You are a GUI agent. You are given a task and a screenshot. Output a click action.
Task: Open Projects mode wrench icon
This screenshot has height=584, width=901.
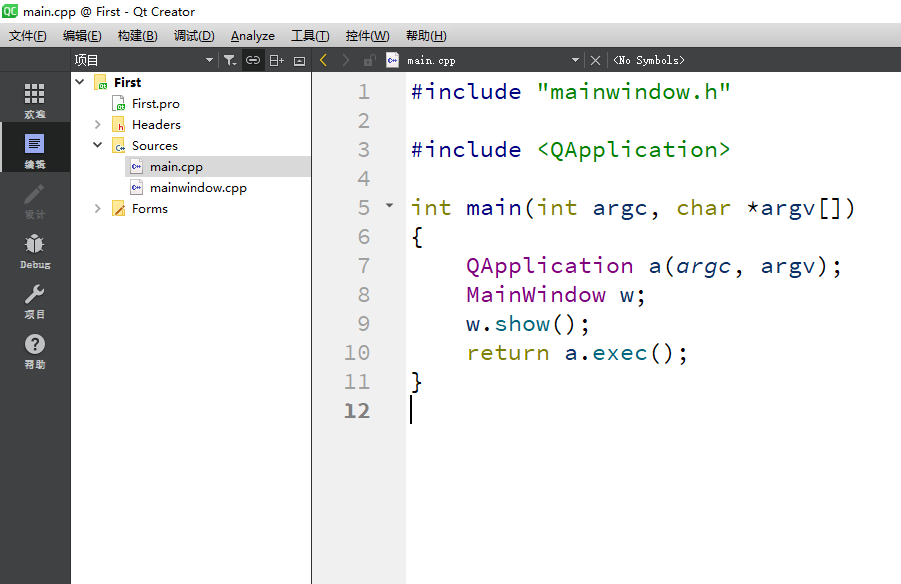34,294
